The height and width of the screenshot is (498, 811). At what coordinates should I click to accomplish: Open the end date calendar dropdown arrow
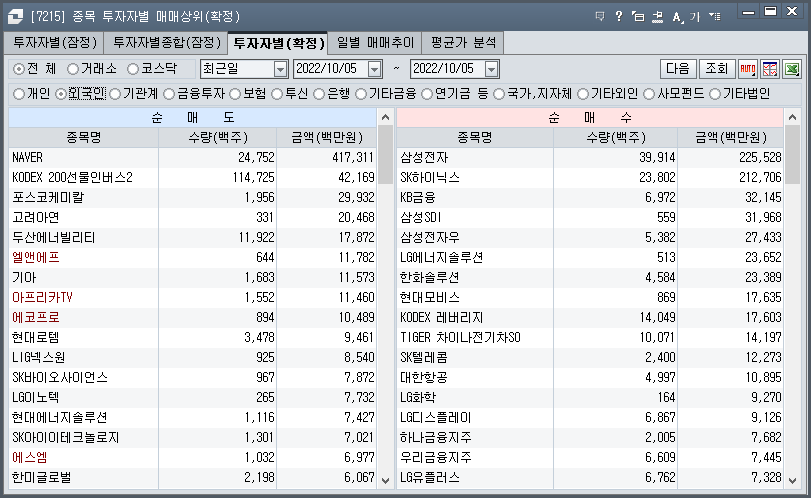pos(492,69)
